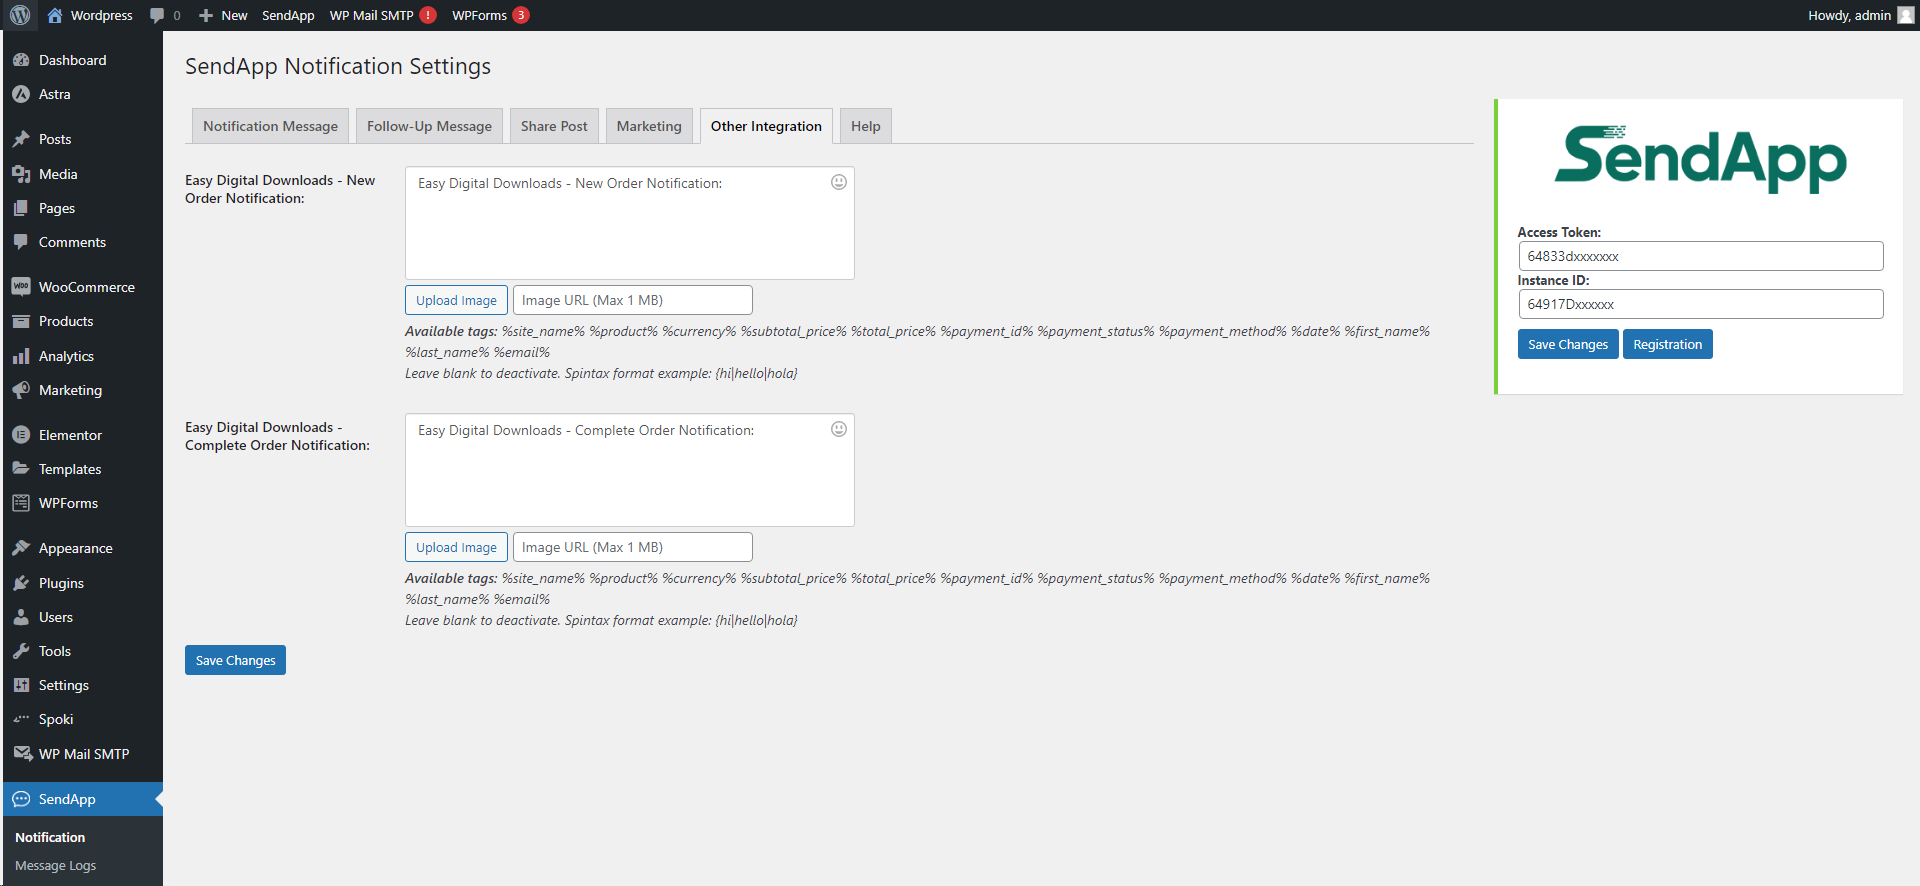Click the Image URL field for New Order
The image size is (1920, 886).
point(633,300)
